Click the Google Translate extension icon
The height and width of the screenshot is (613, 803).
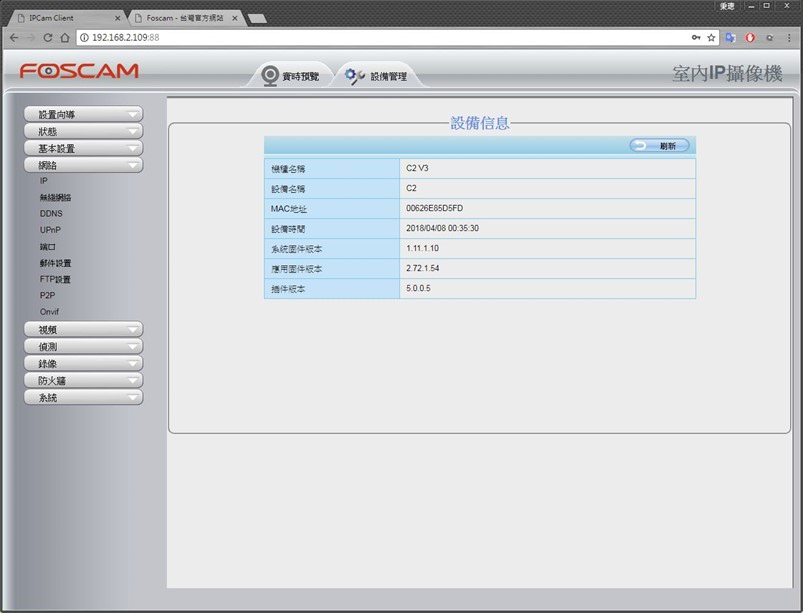click(x=730, y=37)
